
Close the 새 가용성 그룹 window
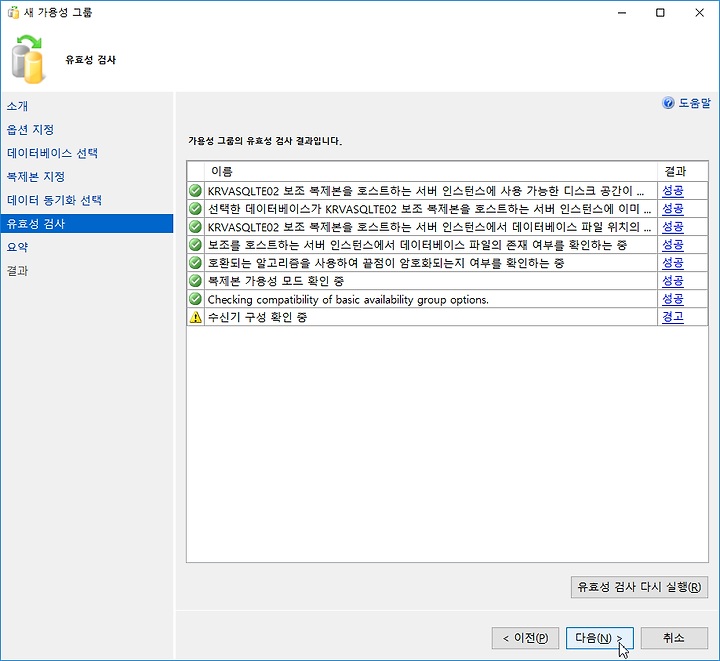pyautogui.click(x=699, y=12)
